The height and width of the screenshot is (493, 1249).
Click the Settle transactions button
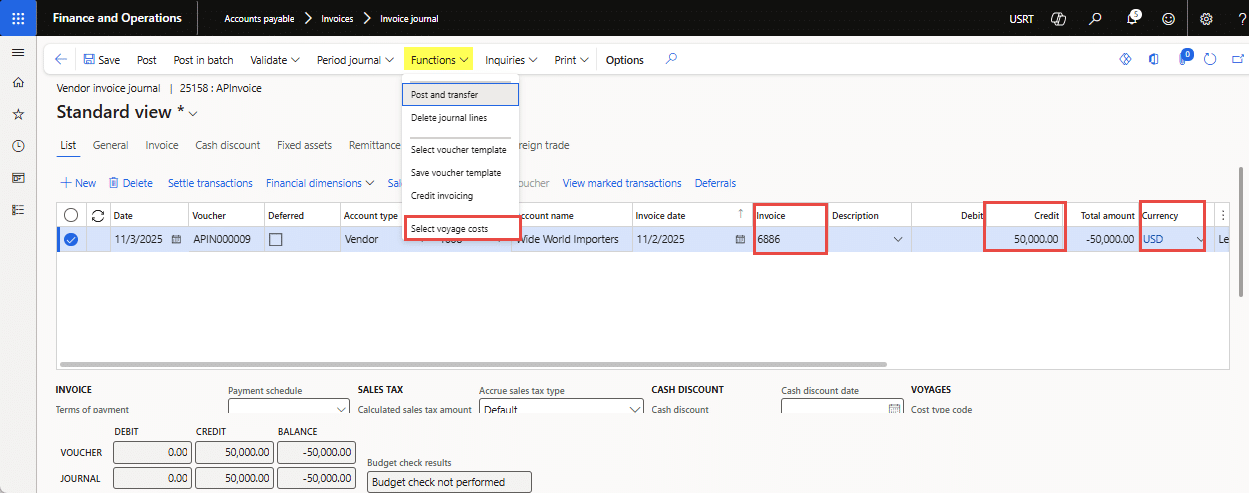210,183
